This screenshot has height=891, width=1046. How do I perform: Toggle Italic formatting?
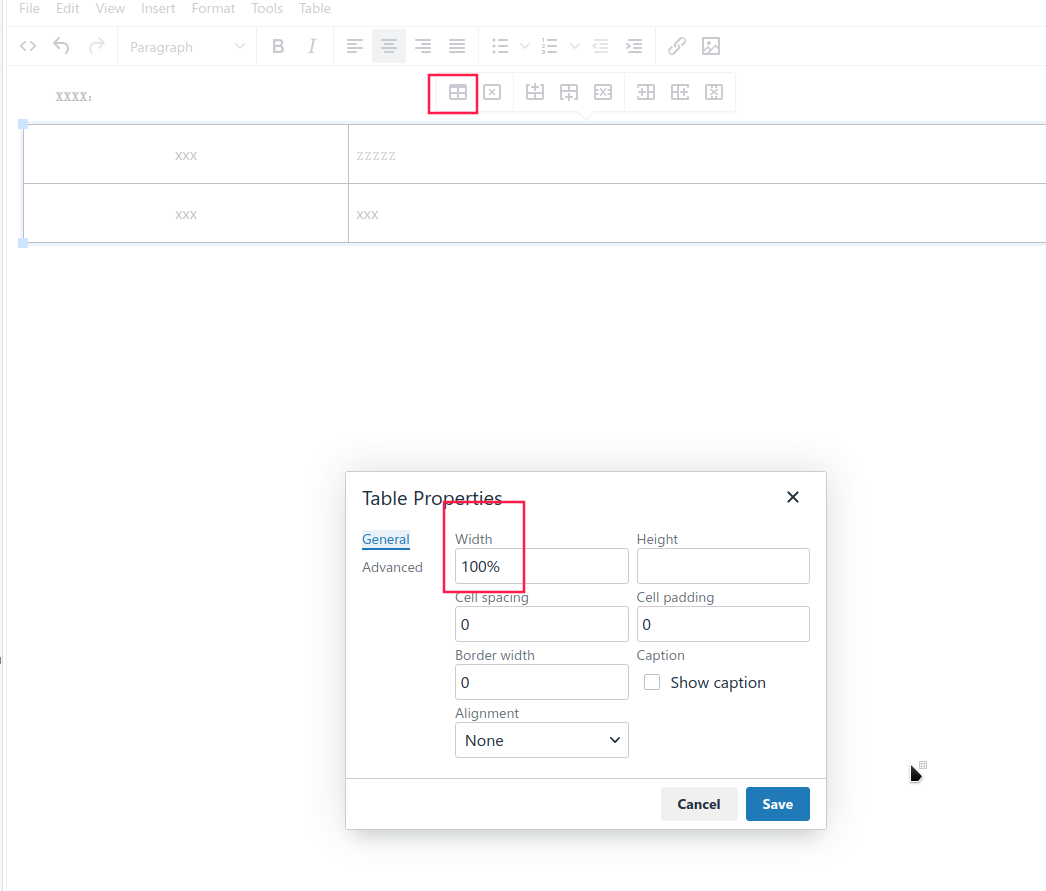[x=311, y=46]
